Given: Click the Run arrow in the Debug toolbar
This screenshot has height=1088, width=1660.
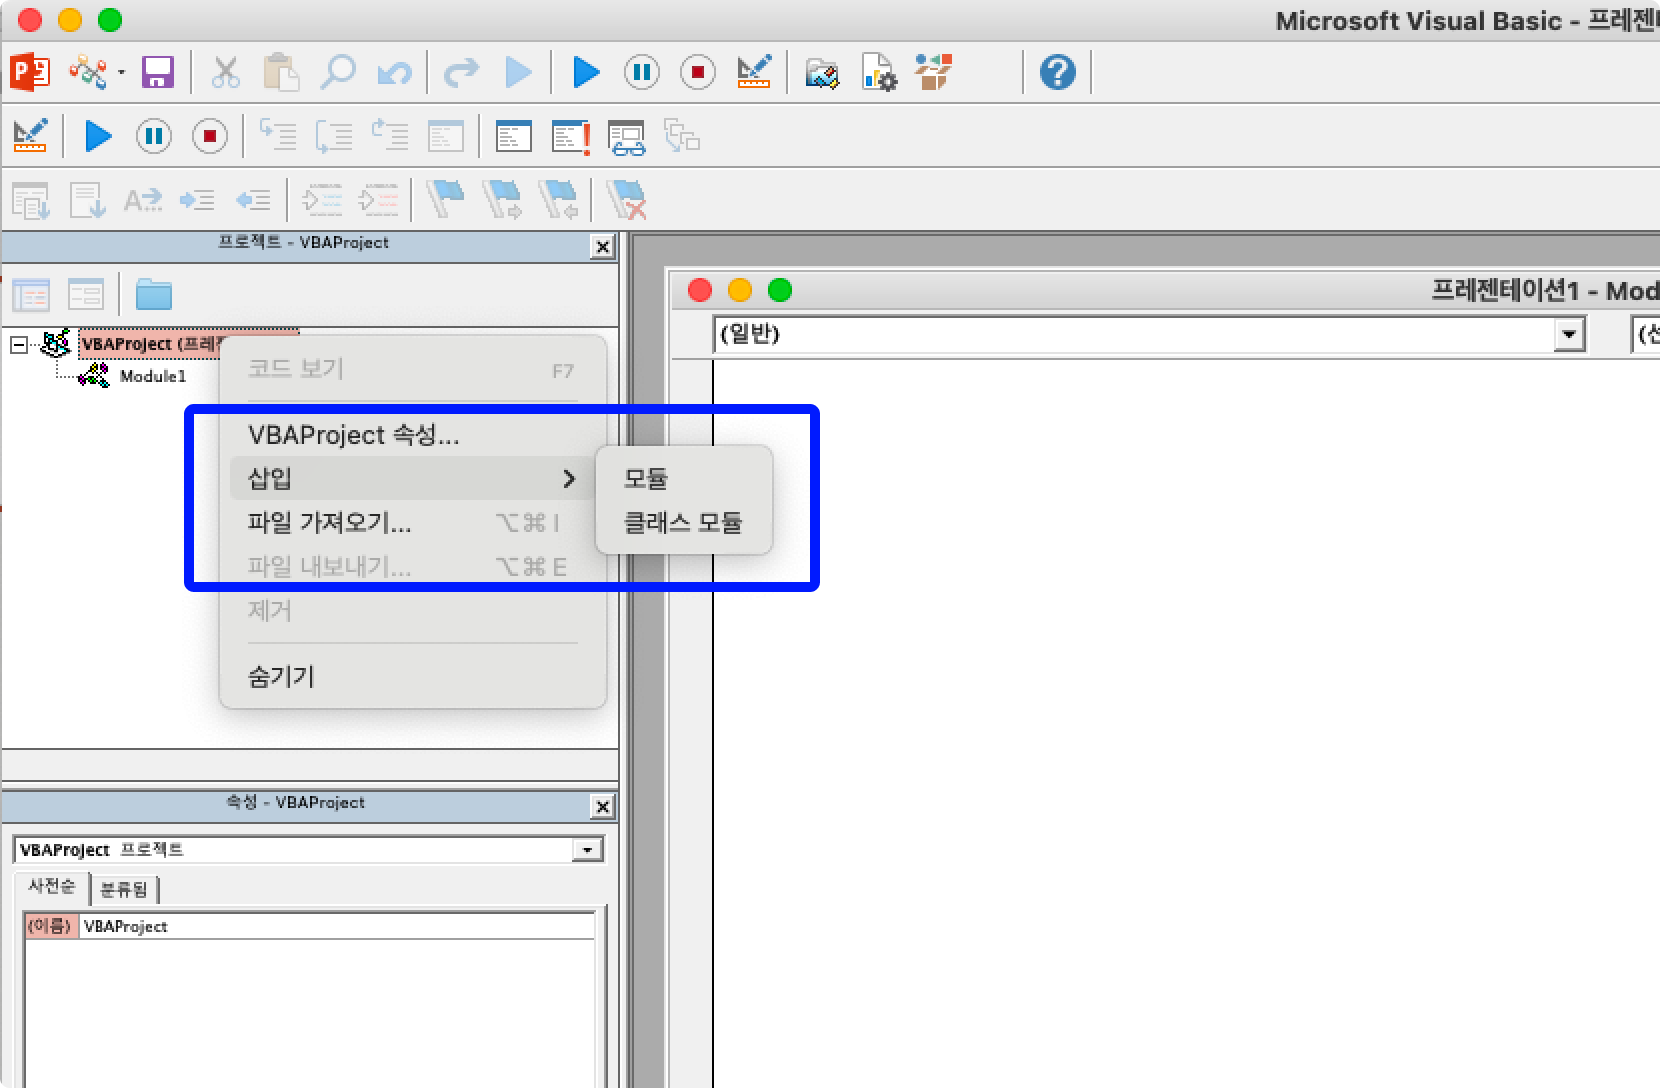Looking at the screenshot, I should [x=97, y=136].
